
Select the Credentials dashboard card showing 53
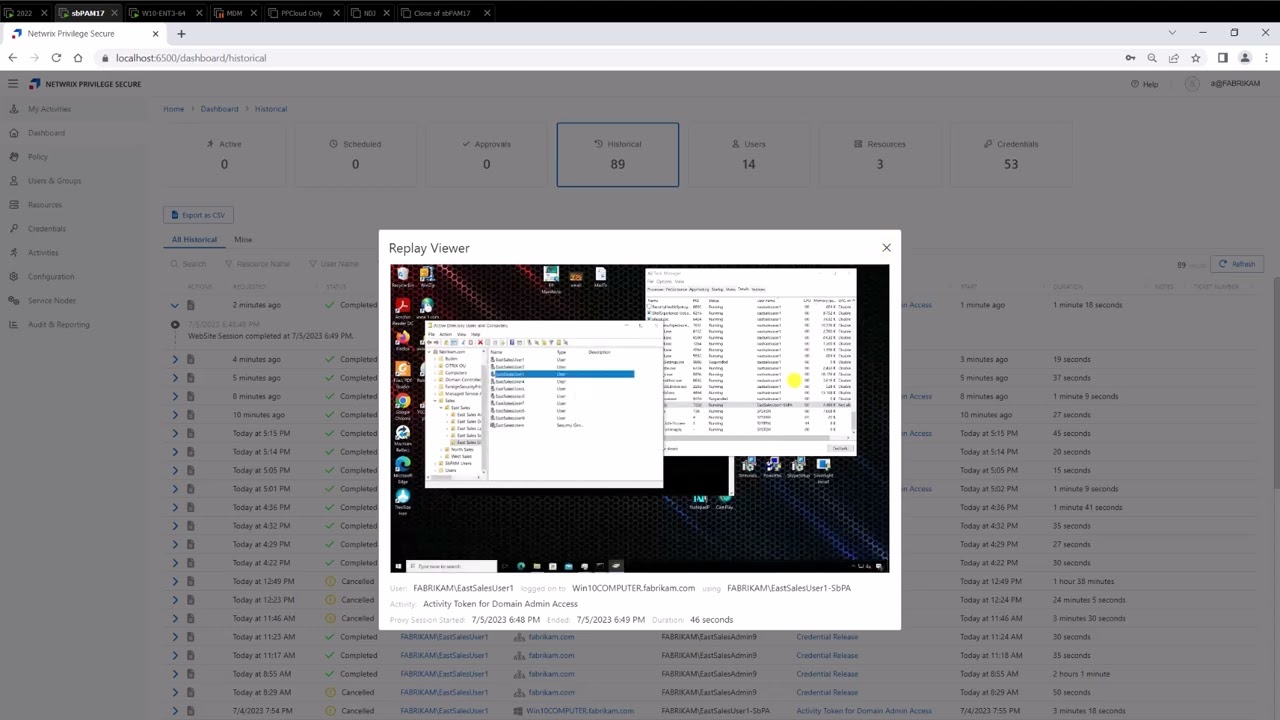point(1011,155)
